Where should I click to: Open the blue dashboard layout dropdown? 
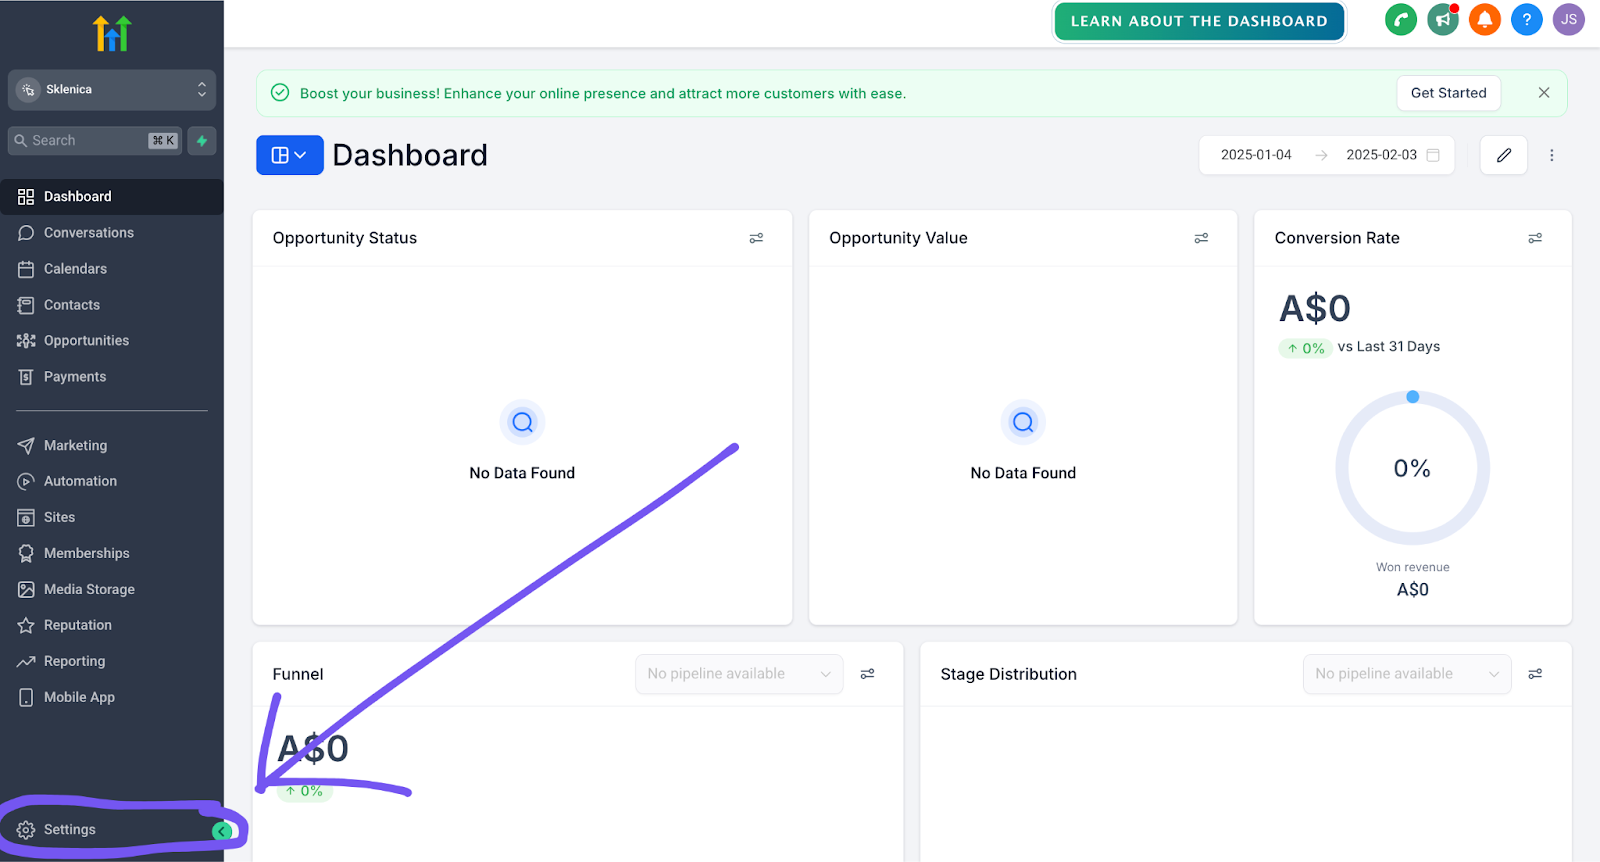point(290,155)
